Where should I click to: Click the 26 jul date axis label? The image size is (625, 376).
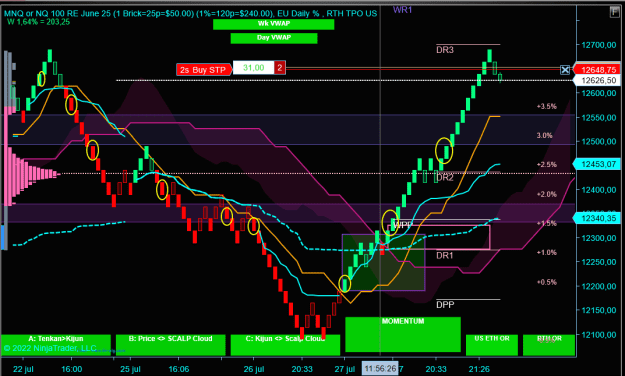254,369
